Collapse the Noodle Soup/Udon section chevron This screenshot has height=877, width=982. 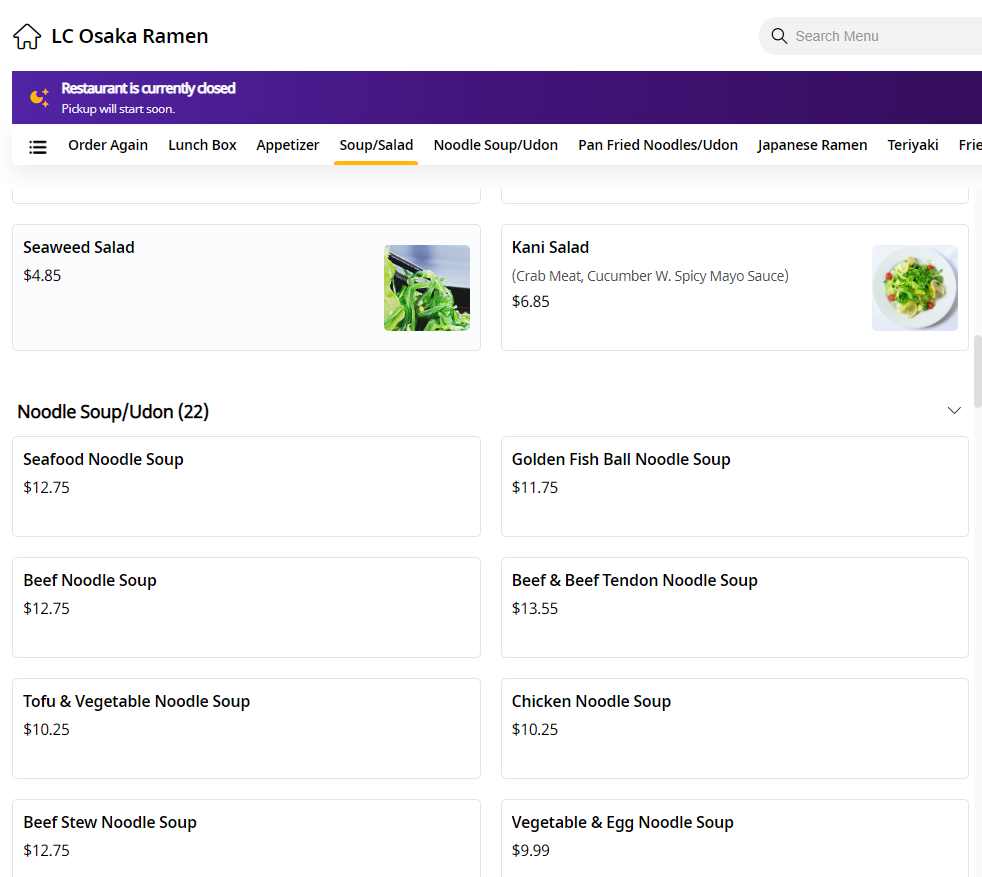954,411
